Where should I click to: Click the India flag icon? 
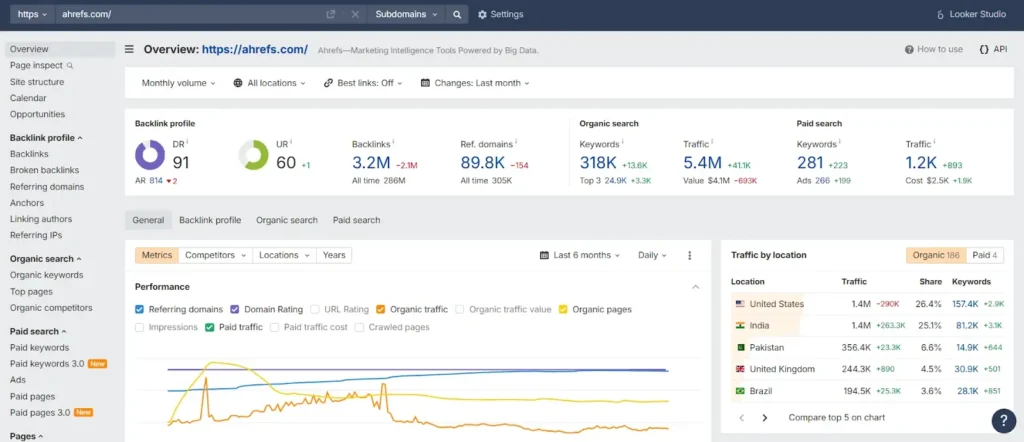point(741,325)
